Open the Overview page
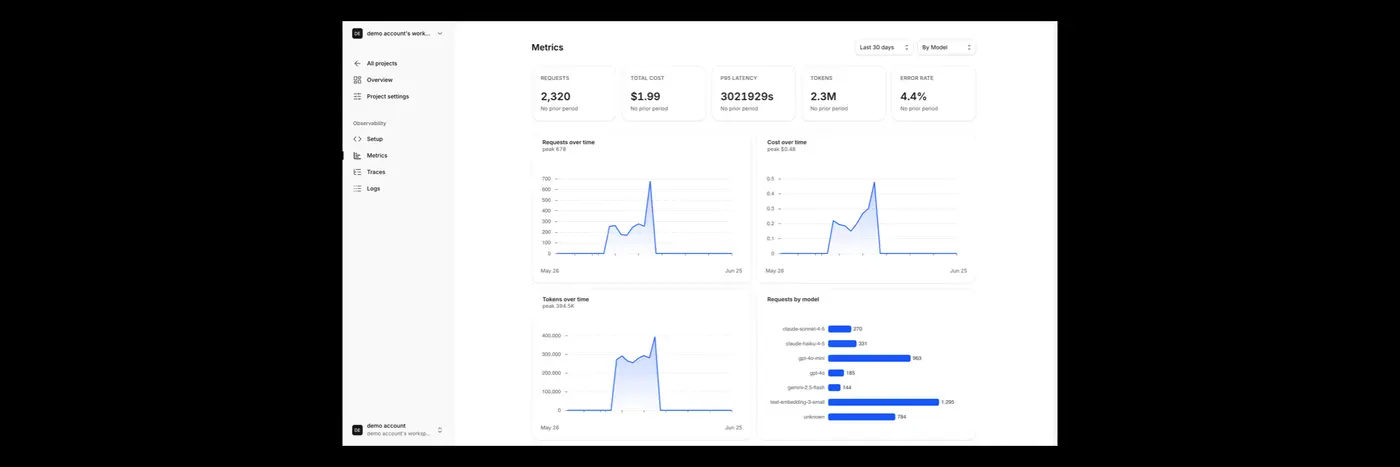 tap(380, 80)
